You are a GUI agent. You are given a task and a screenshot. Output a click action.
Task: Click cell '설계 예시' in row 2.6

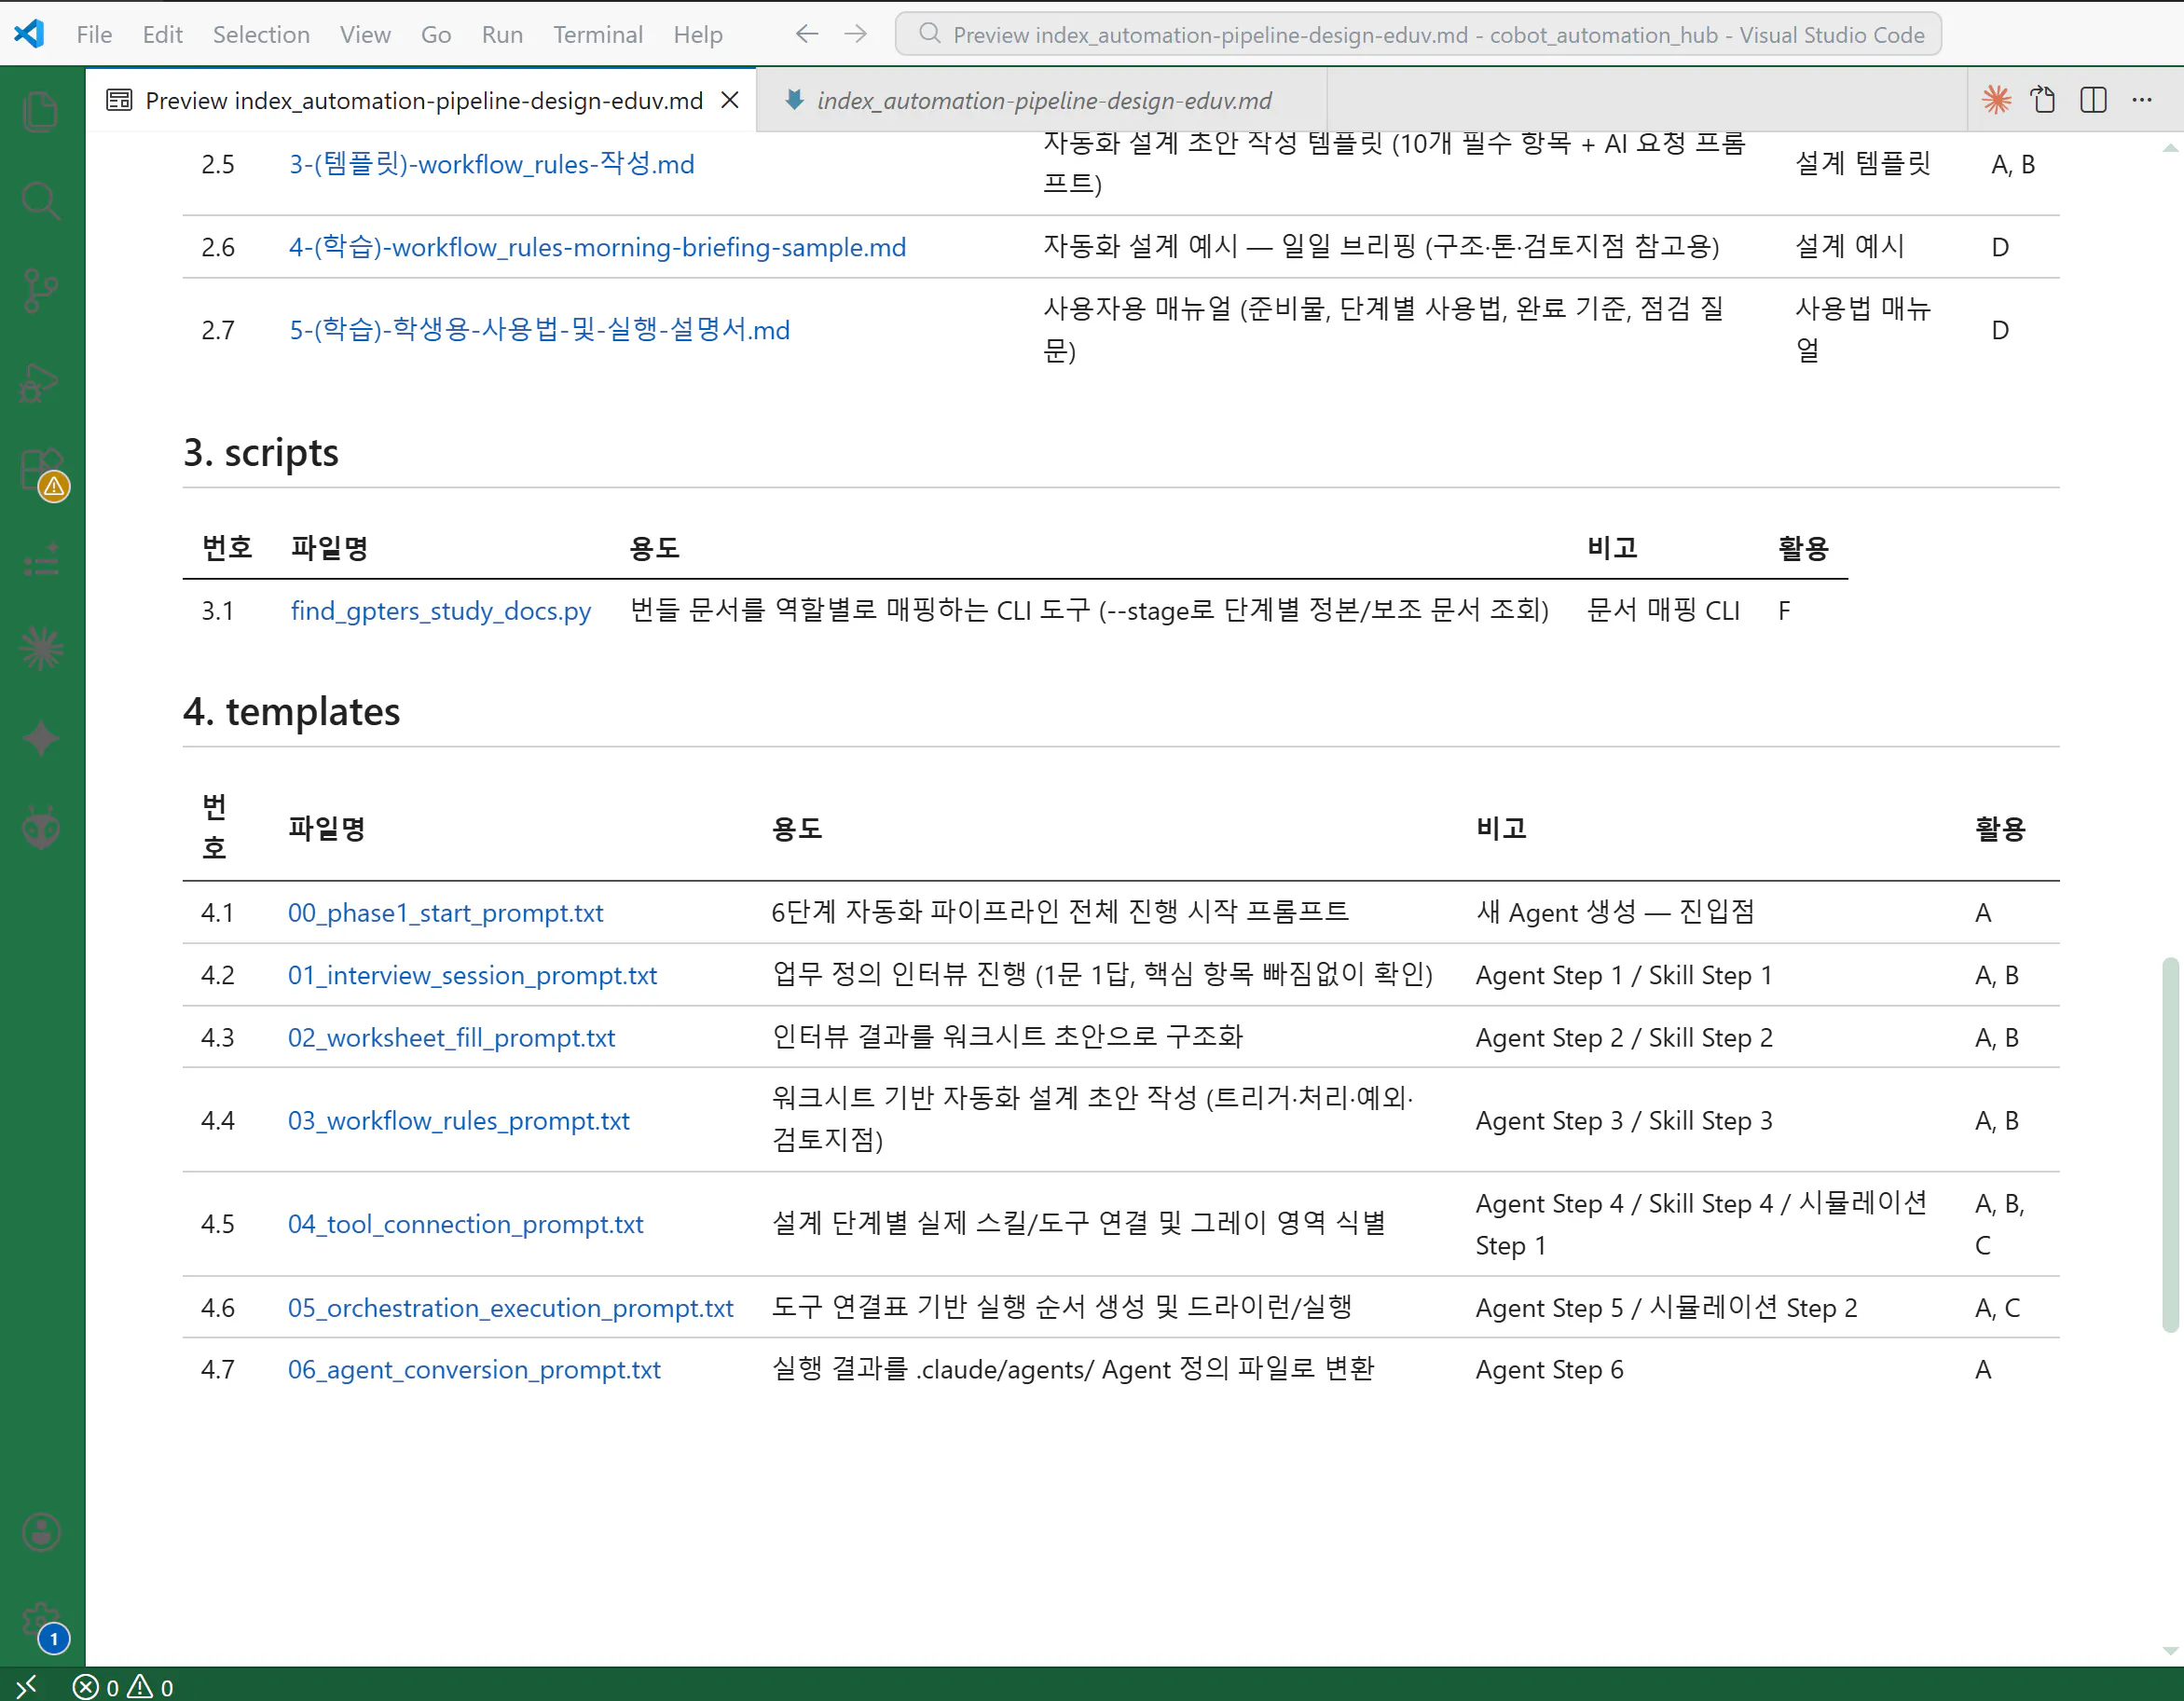(1850, 246)
